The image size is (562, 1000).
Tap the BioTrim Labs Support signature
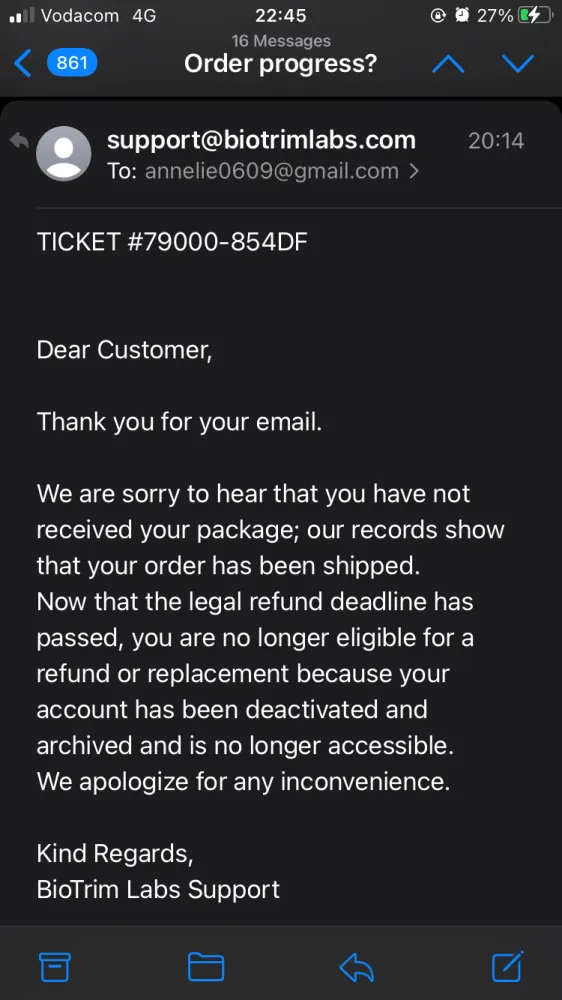pos(158,889)
